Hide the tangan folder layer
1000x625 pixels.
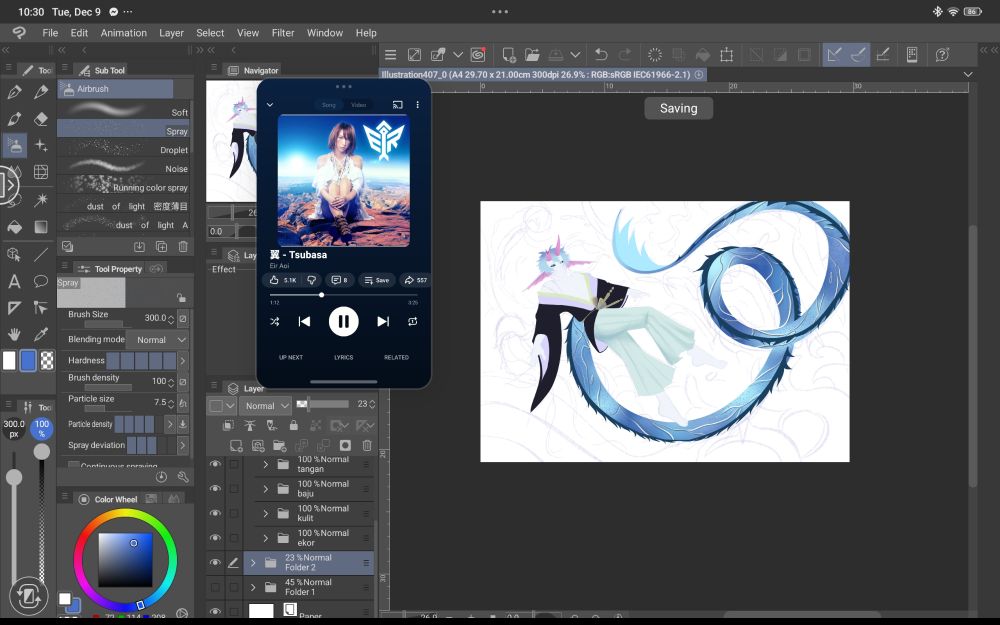[x=215, y=465]
